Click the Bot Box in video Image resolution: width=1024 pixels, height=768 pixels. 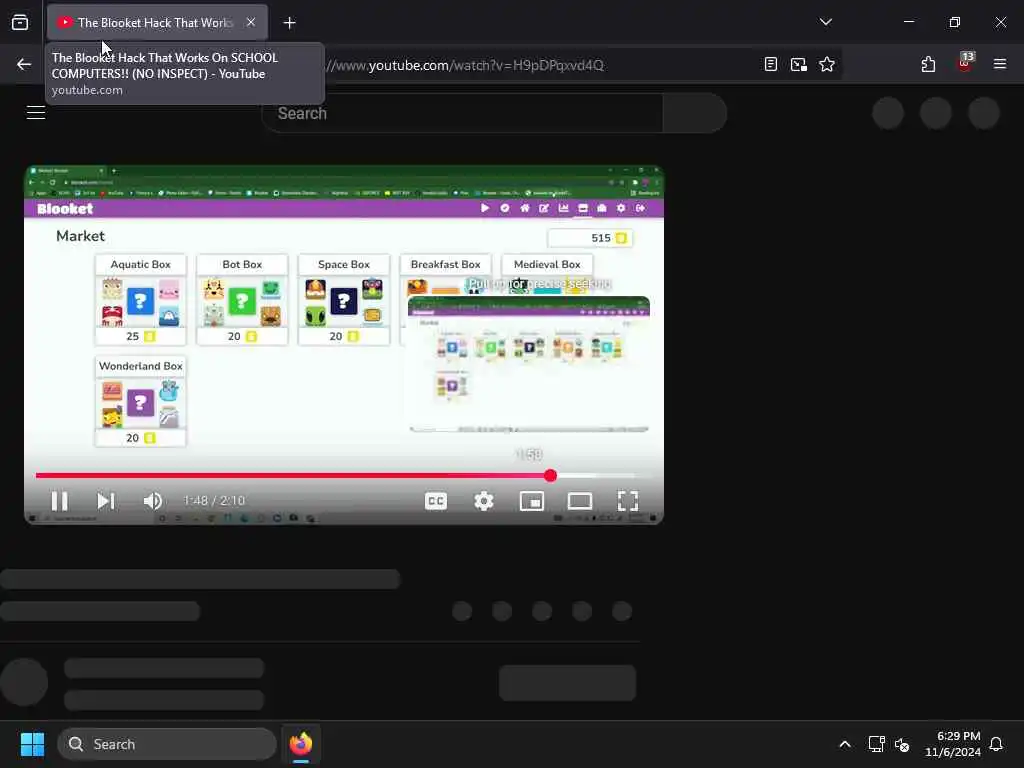(242, 300)
